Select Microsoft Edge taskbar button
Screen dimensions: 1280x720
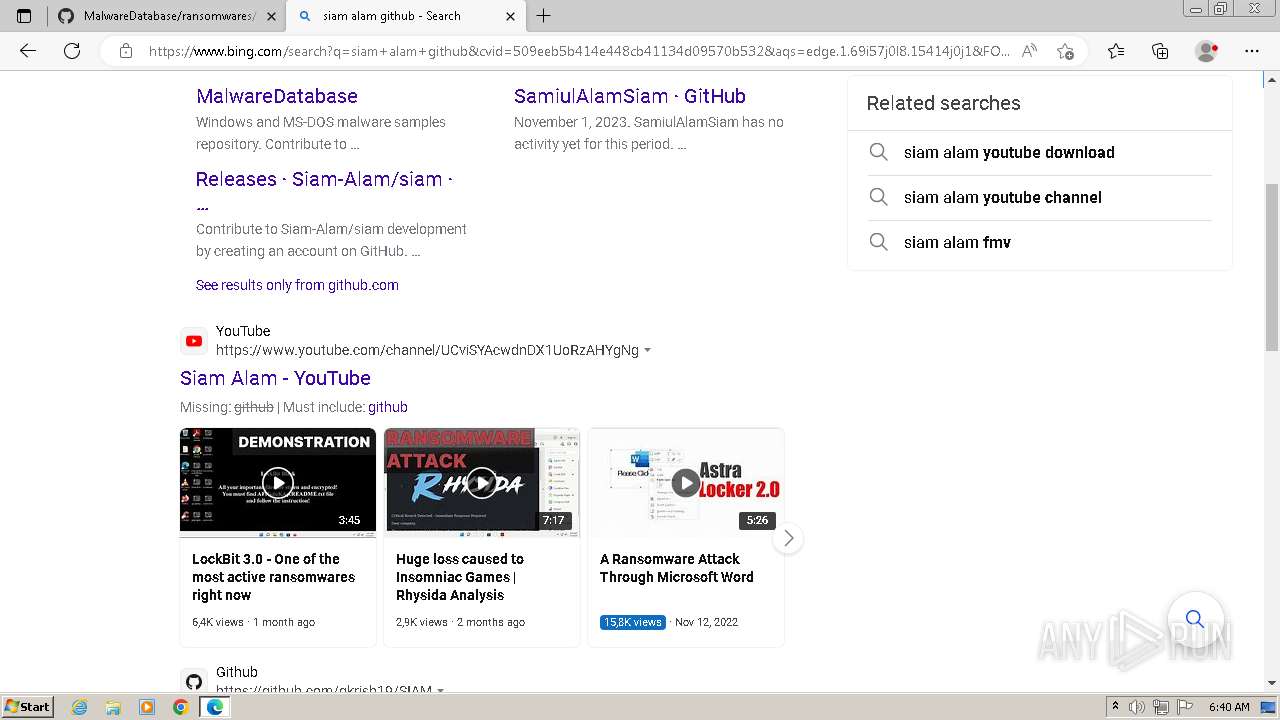[214, 707]
